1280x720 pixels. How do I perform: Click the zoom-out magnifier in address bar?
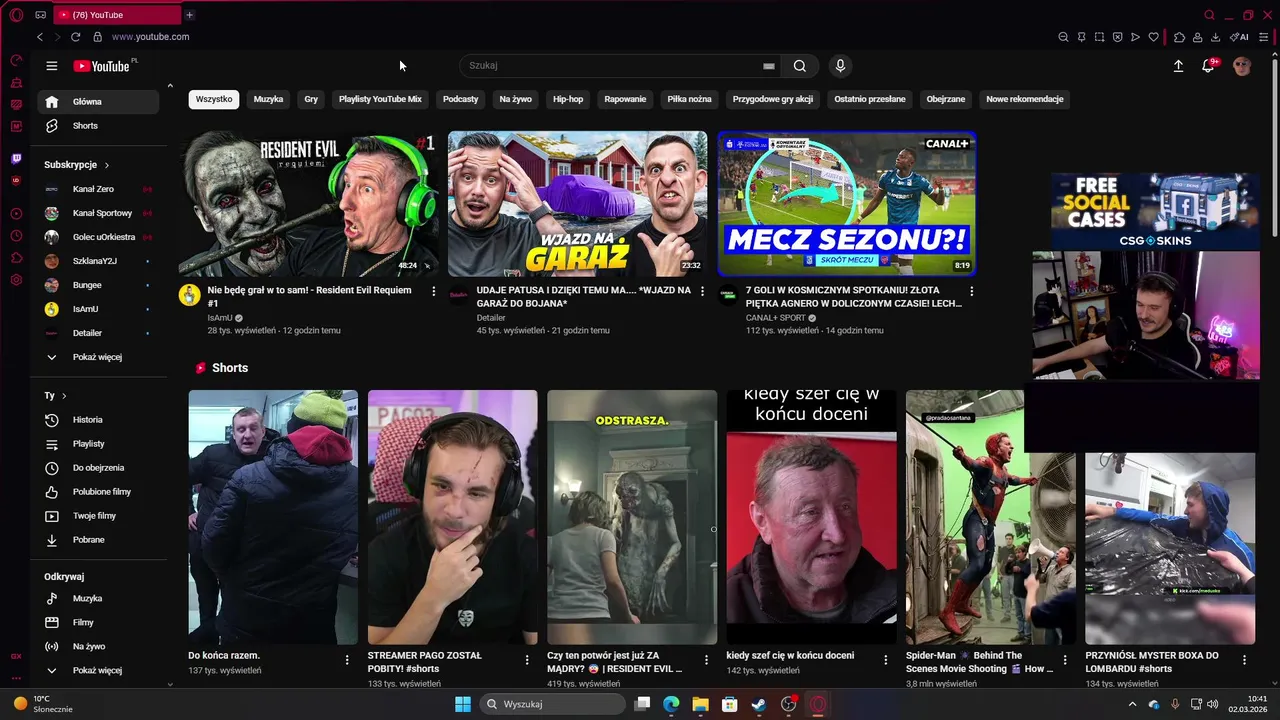point(1063,37)
